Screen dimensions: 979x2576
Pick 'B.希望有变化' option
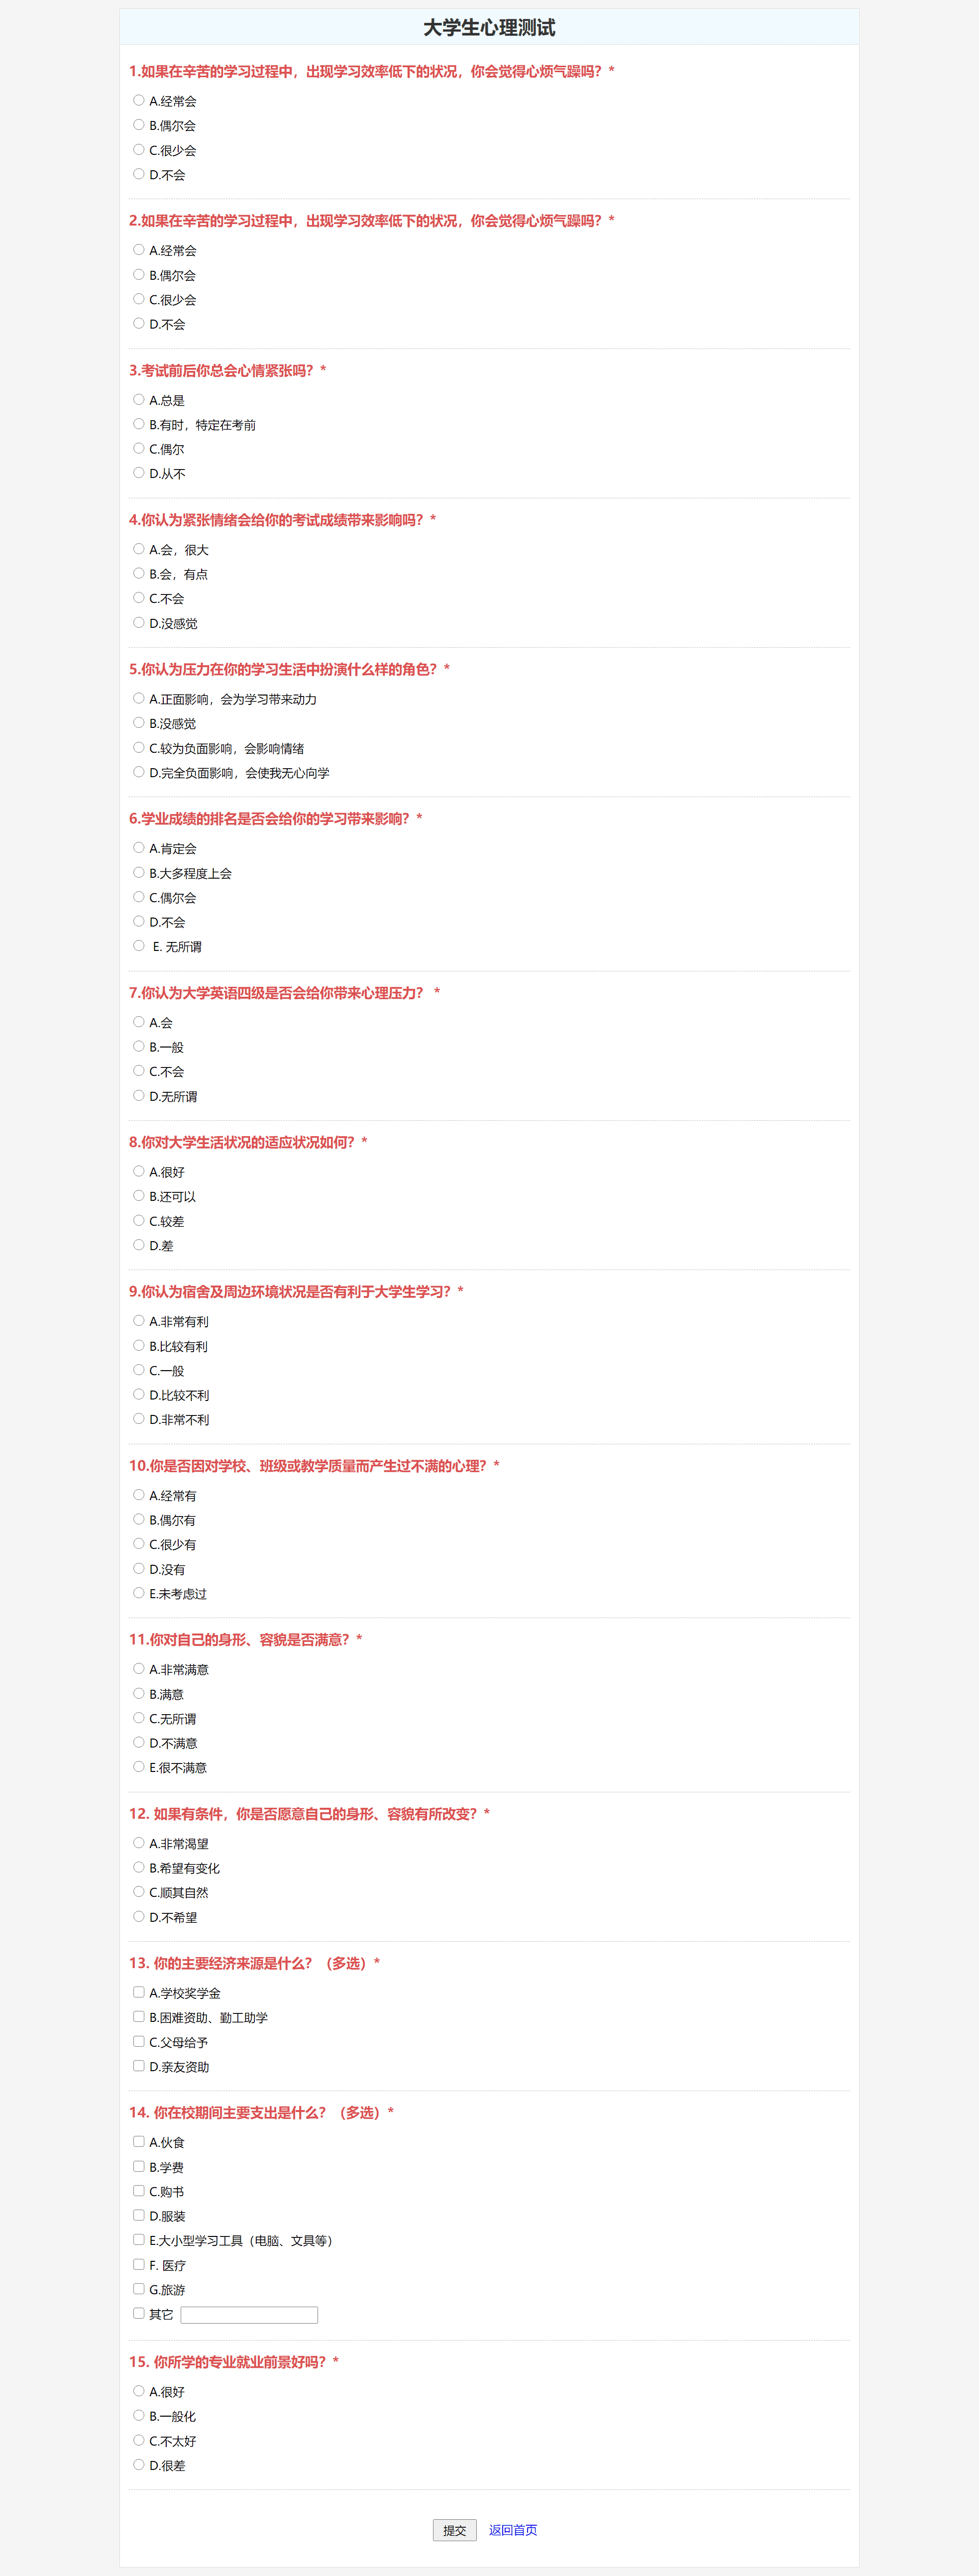click(139, 1867)
